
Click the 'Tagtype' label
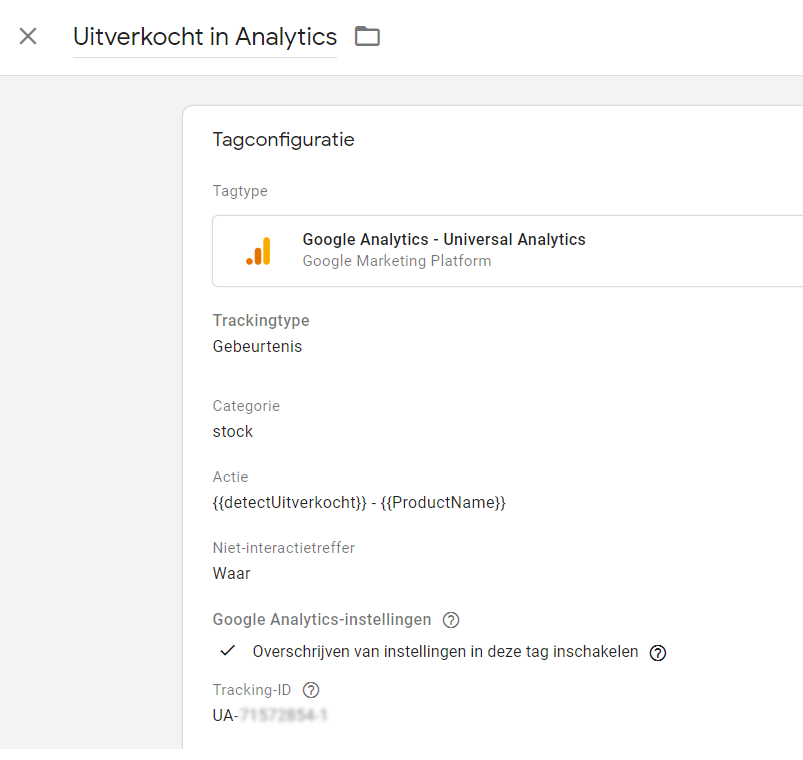click(240, 191)
